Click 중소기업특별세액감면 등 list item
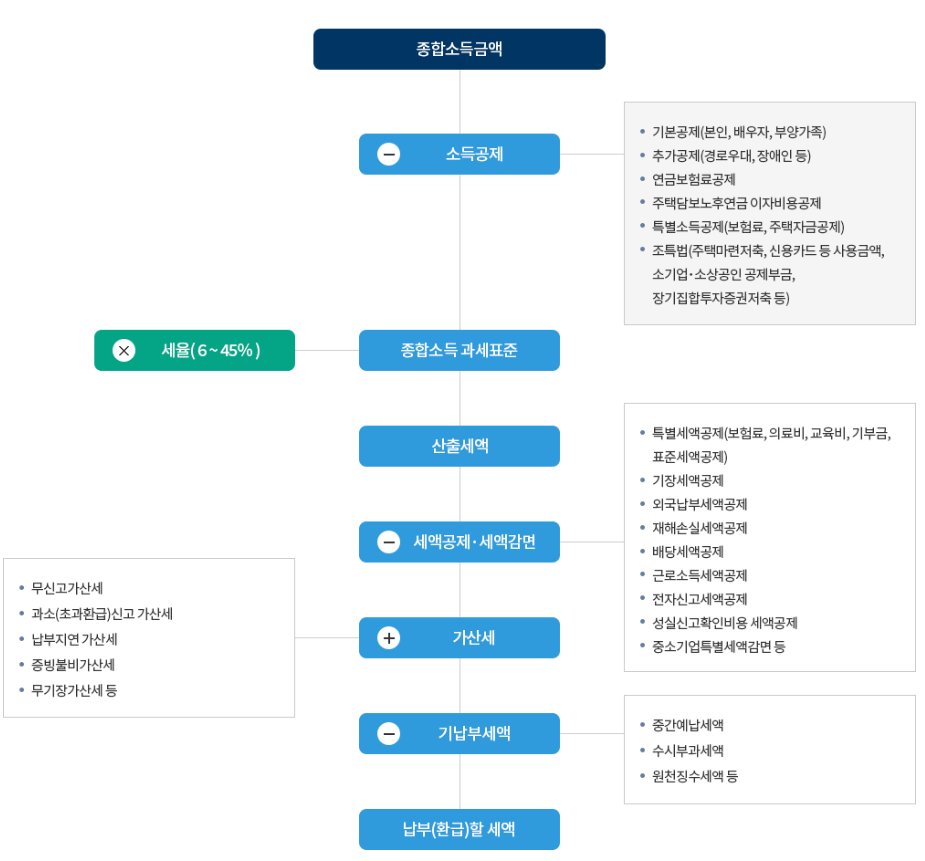 point(719,647)
